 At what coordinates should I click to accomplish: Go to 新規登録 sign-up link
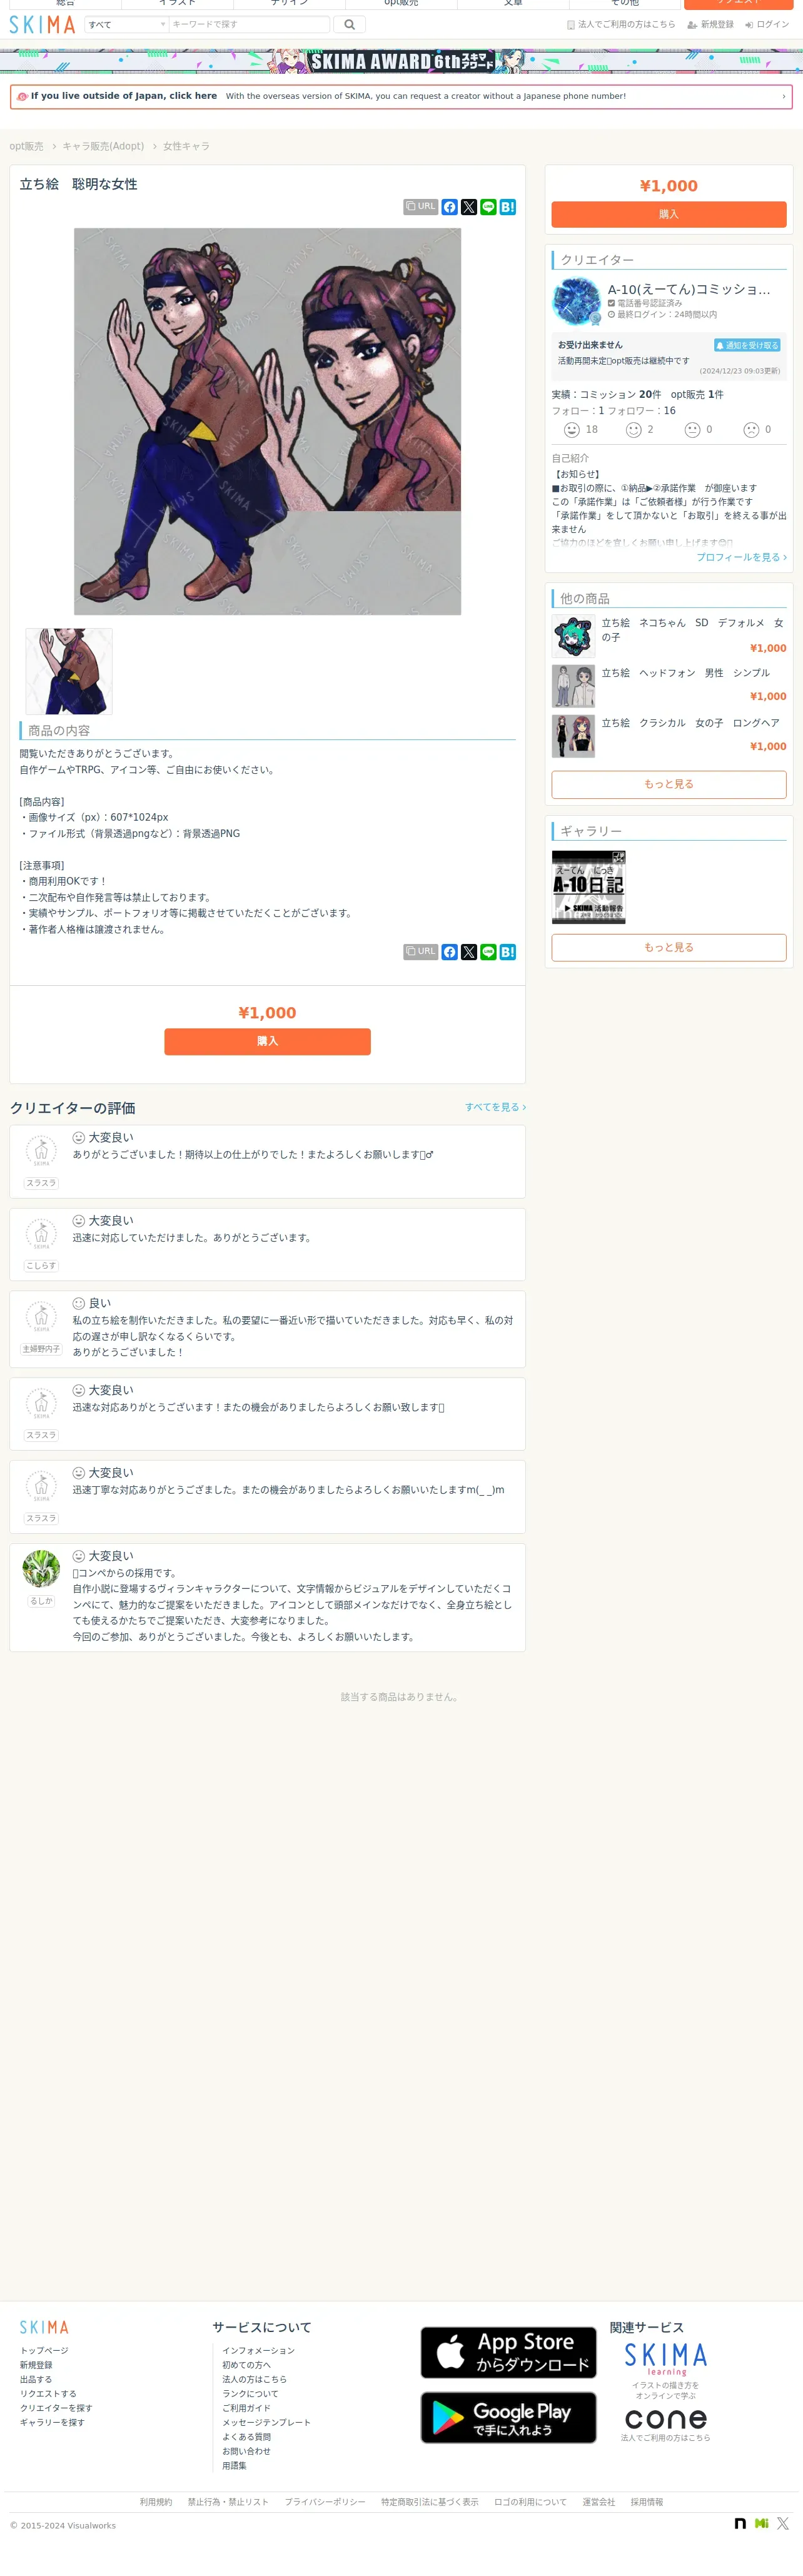click(x=710, y=24)
